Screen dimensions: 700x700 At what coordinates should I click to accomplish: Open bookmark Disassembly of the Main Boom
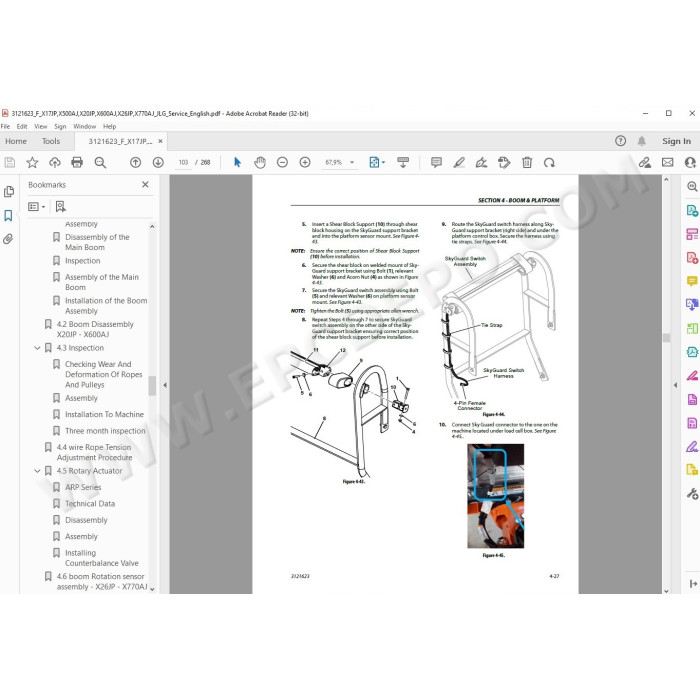pyautogui.click(x=97, y=242)
